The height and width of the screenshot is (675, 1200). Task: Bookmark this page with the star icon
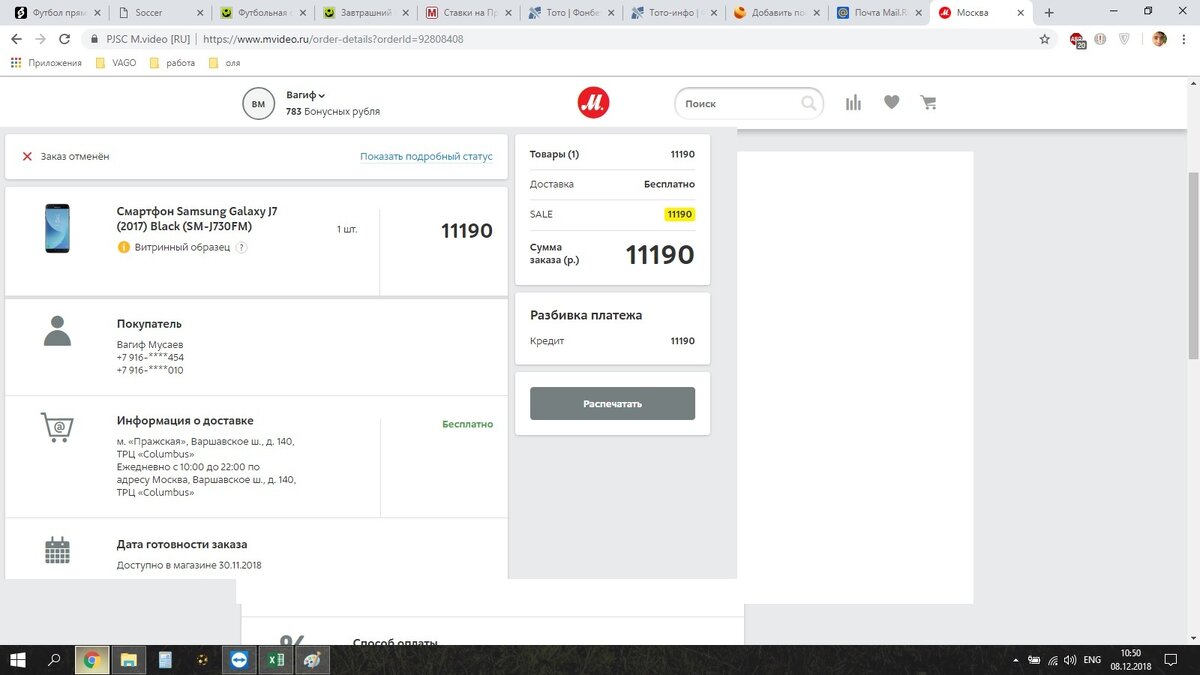[x=1044, y=39]
